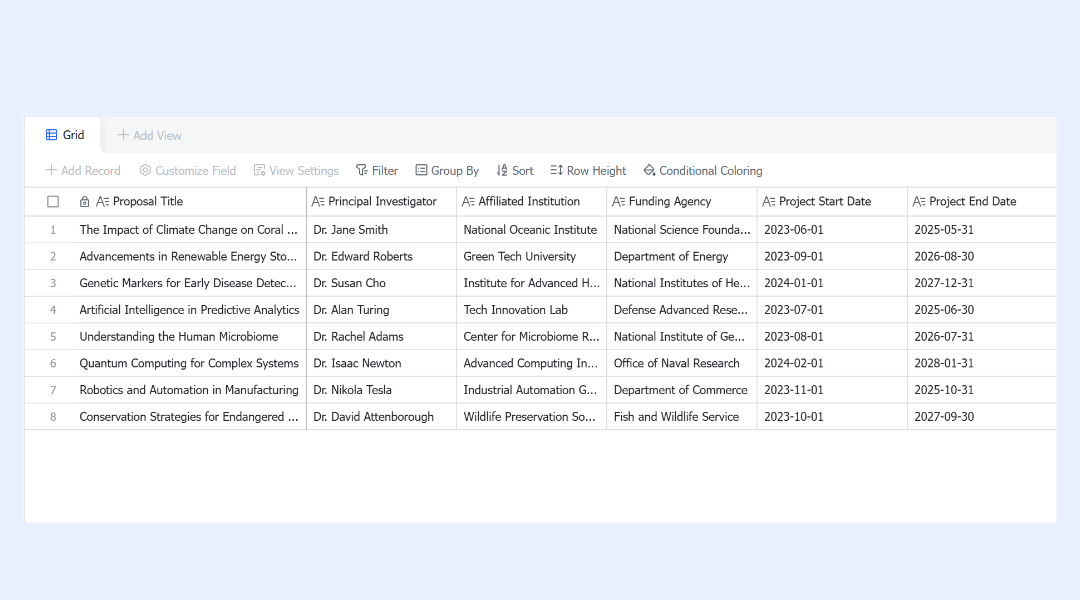Click 'The Impact of Climate Change on Coral' cell
The image size is (1080, 600).
[x=189, y=230]
